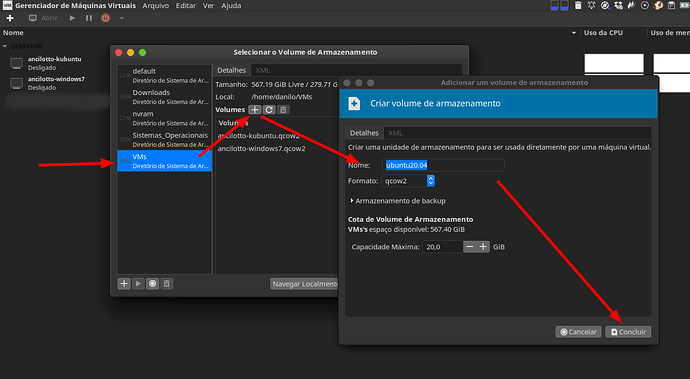Open the Ajuda menu

tap(231, 6)
